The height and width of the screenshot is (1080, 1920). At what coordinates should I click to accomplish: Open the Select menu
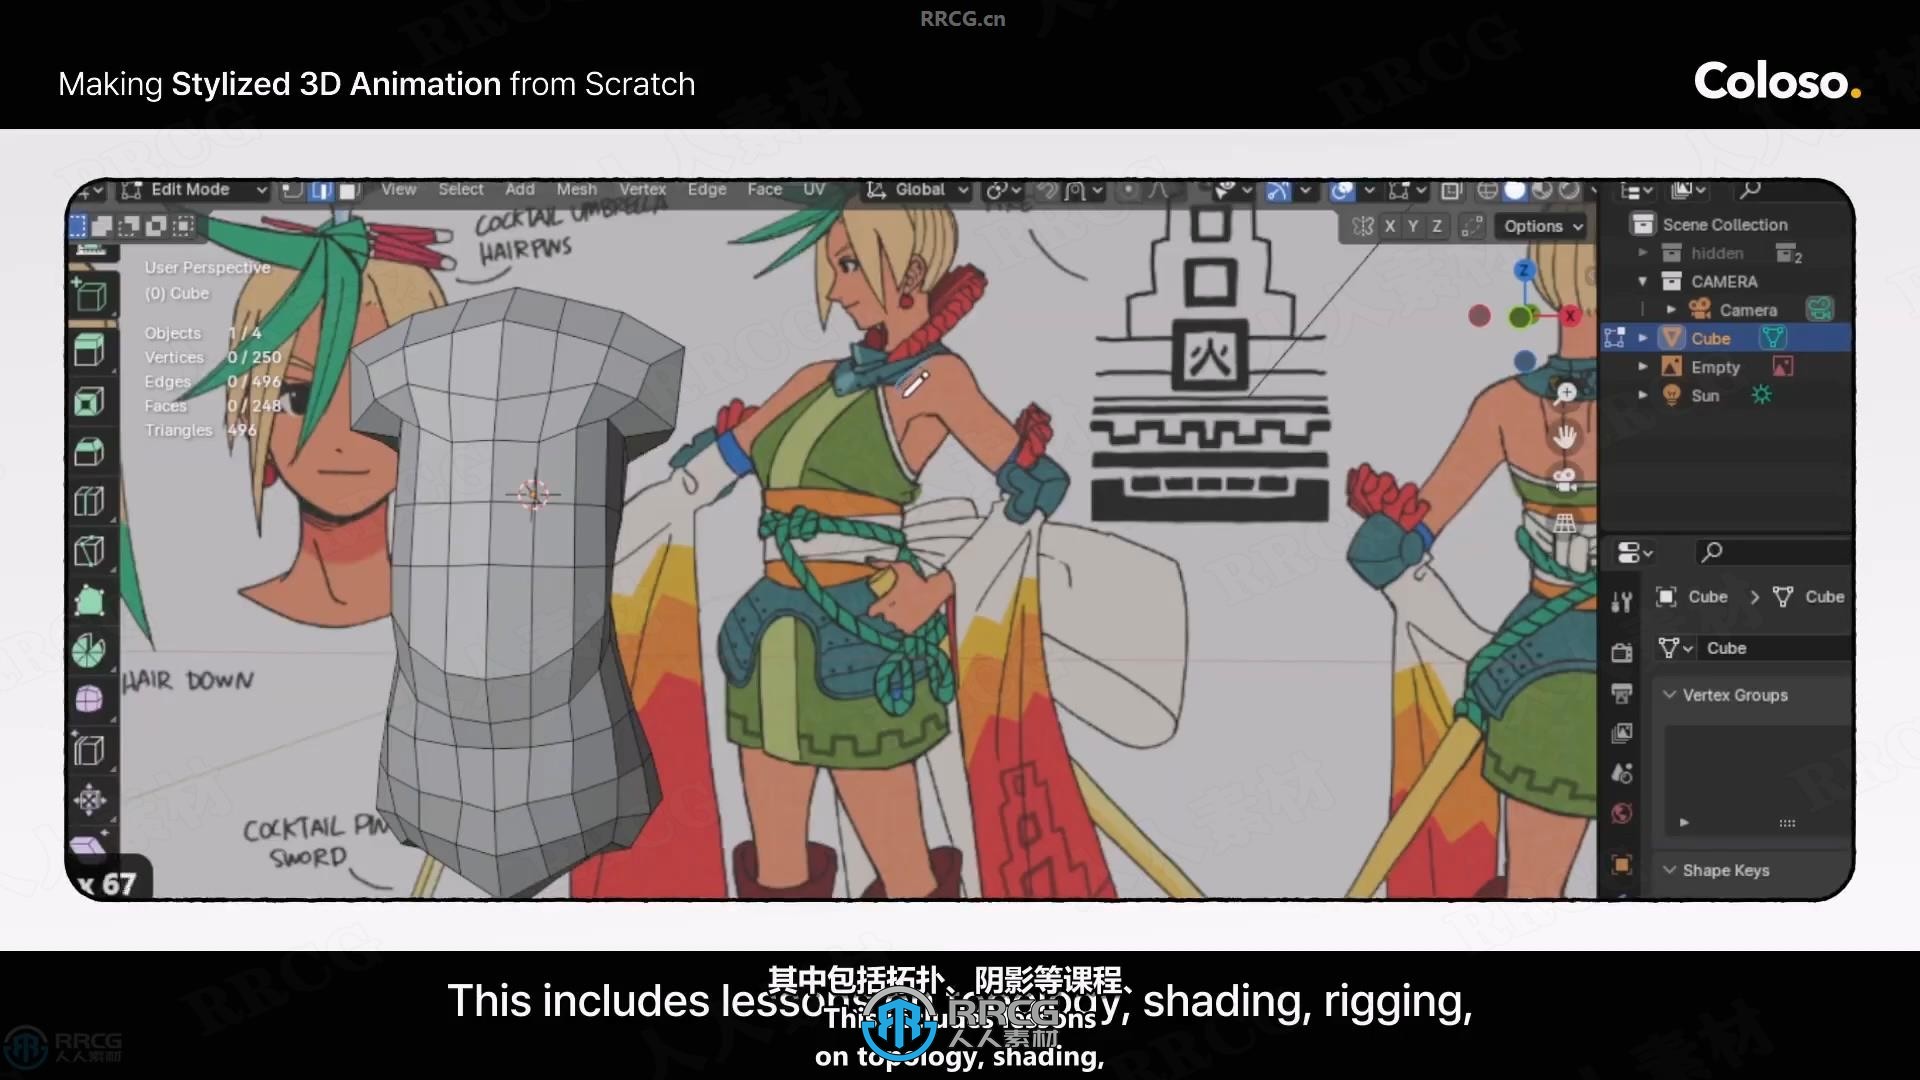point(460,190)
